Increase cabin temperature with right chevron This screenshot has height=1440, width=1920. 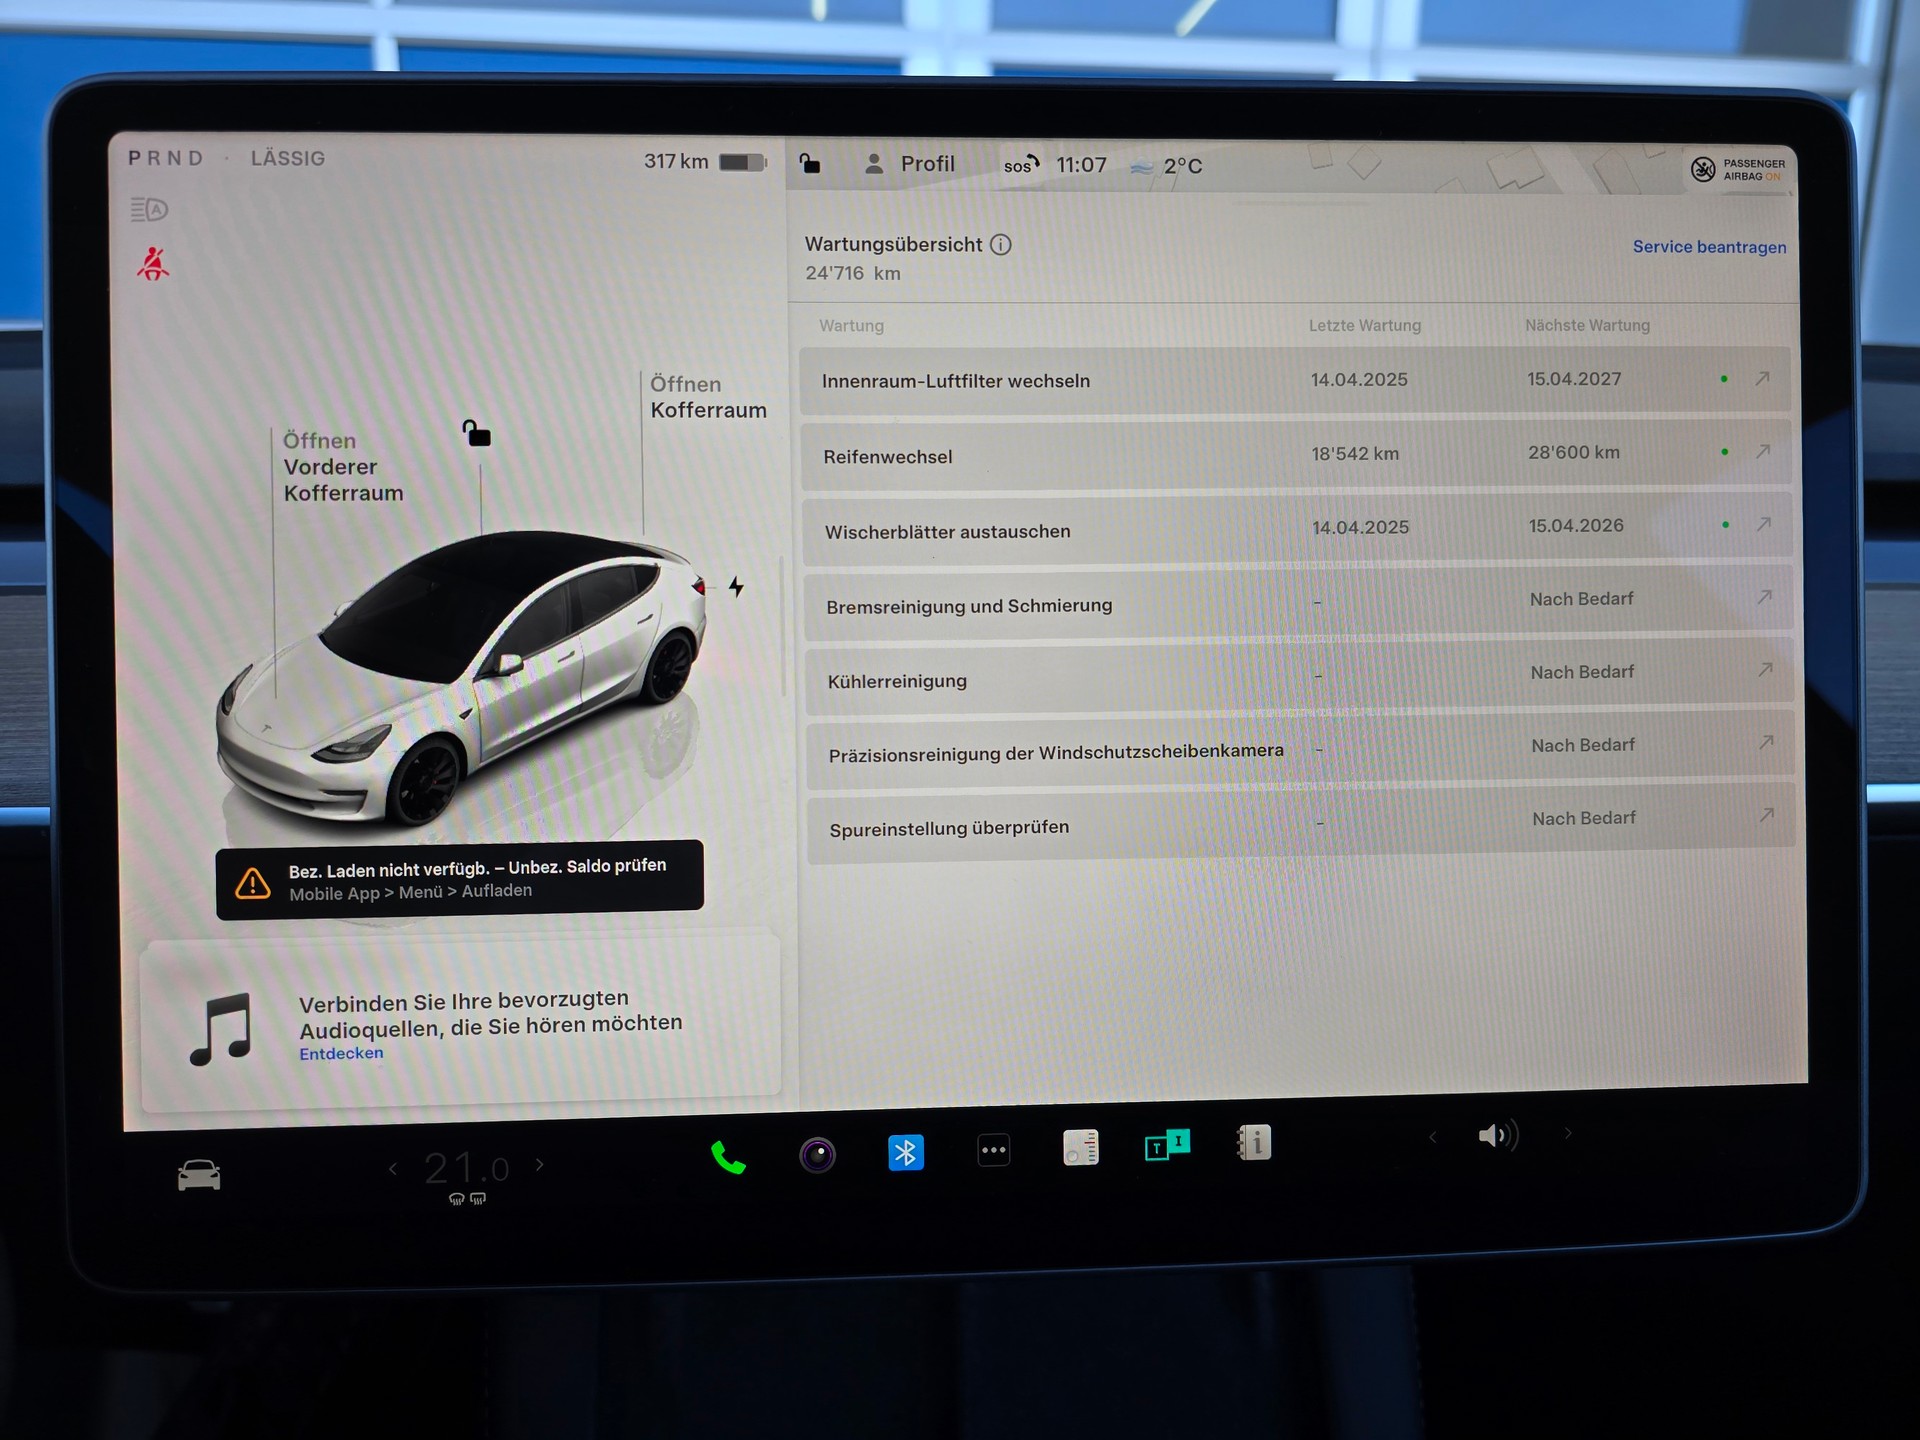click(540, 1164)
